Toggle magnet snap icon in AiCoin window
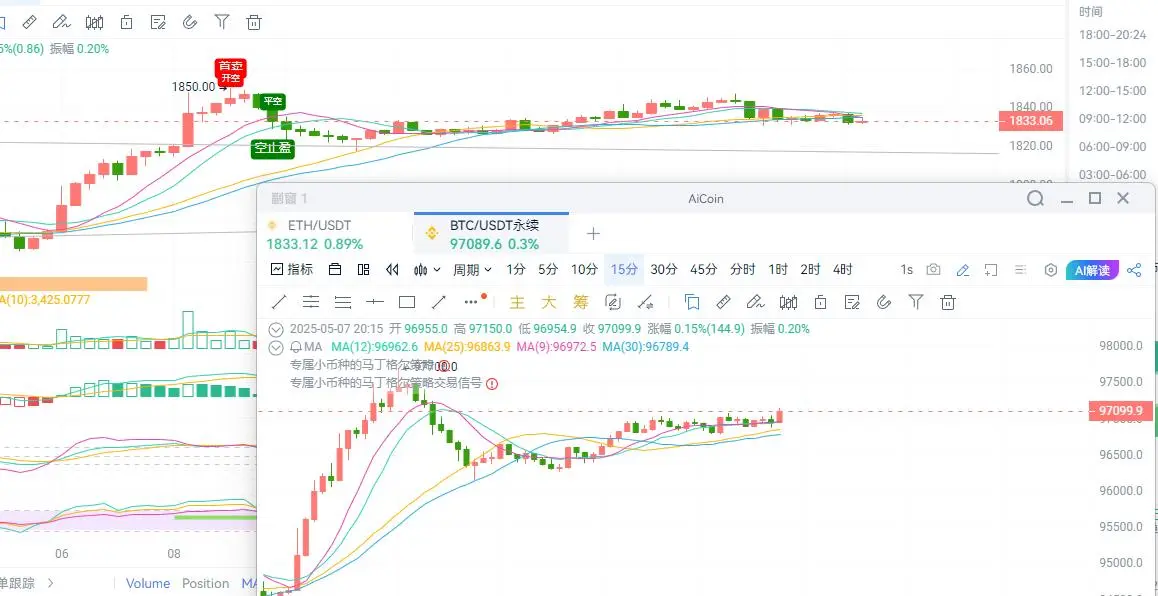1158x596 pixels. point(884,301)
